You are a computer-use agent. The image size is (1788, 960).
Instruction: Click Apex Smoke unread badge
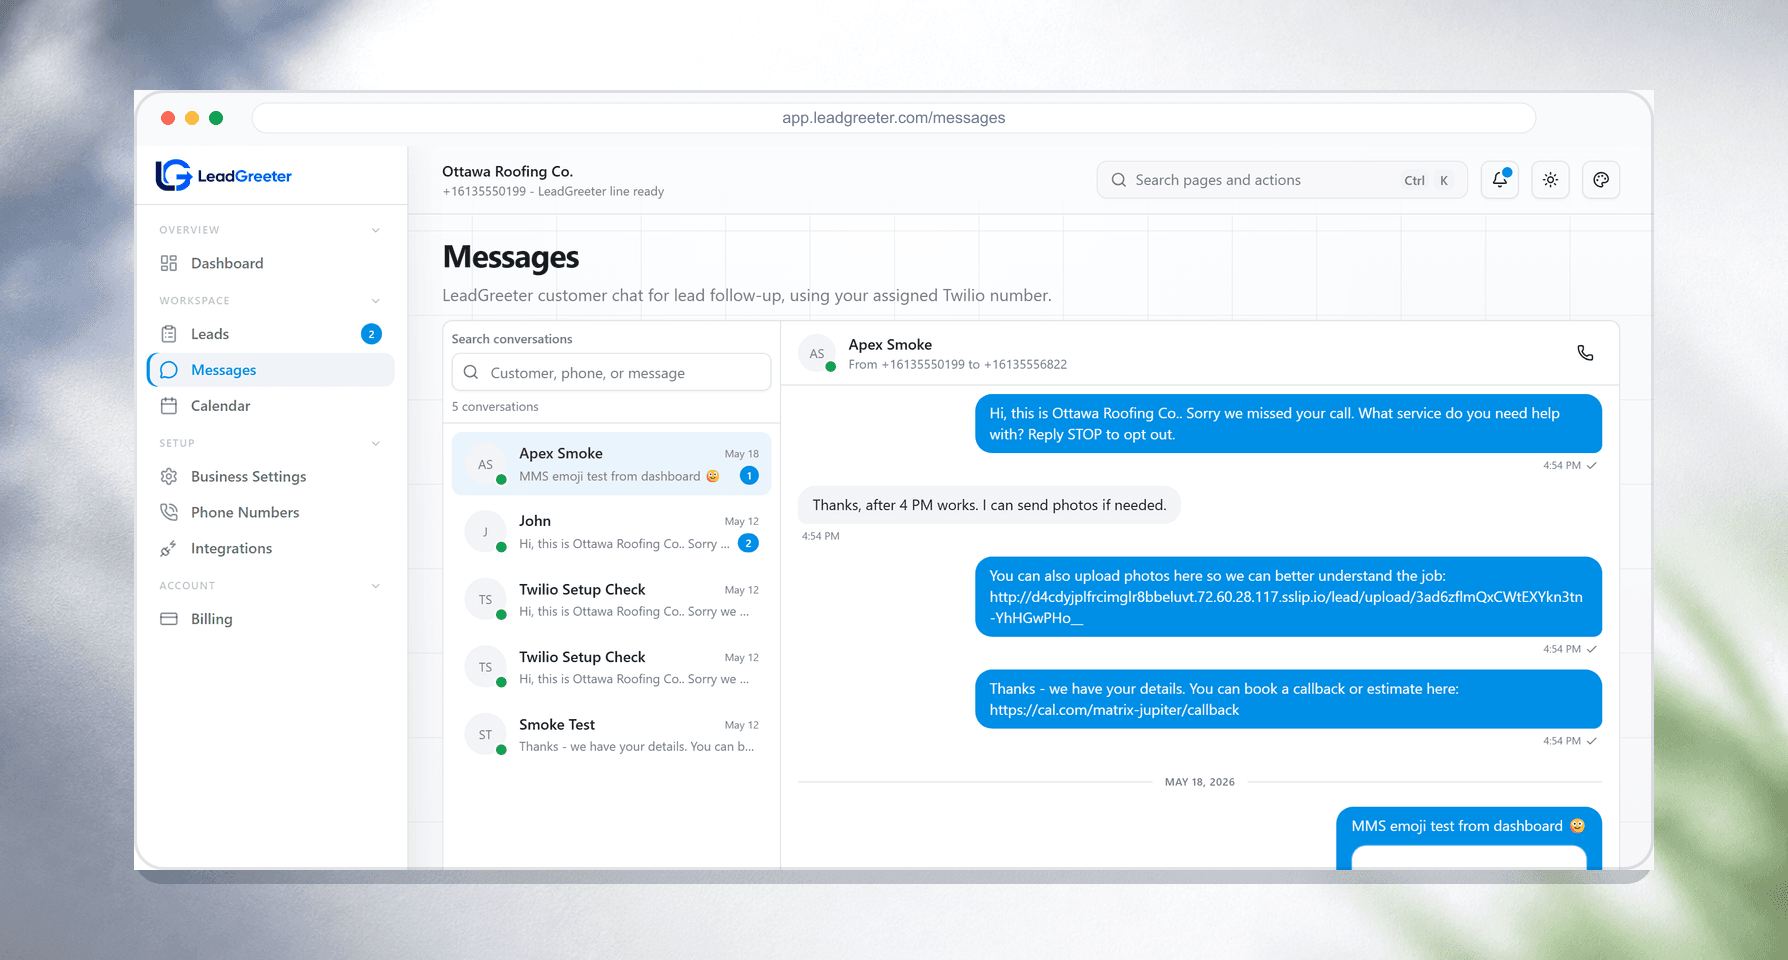coord(749,476)
